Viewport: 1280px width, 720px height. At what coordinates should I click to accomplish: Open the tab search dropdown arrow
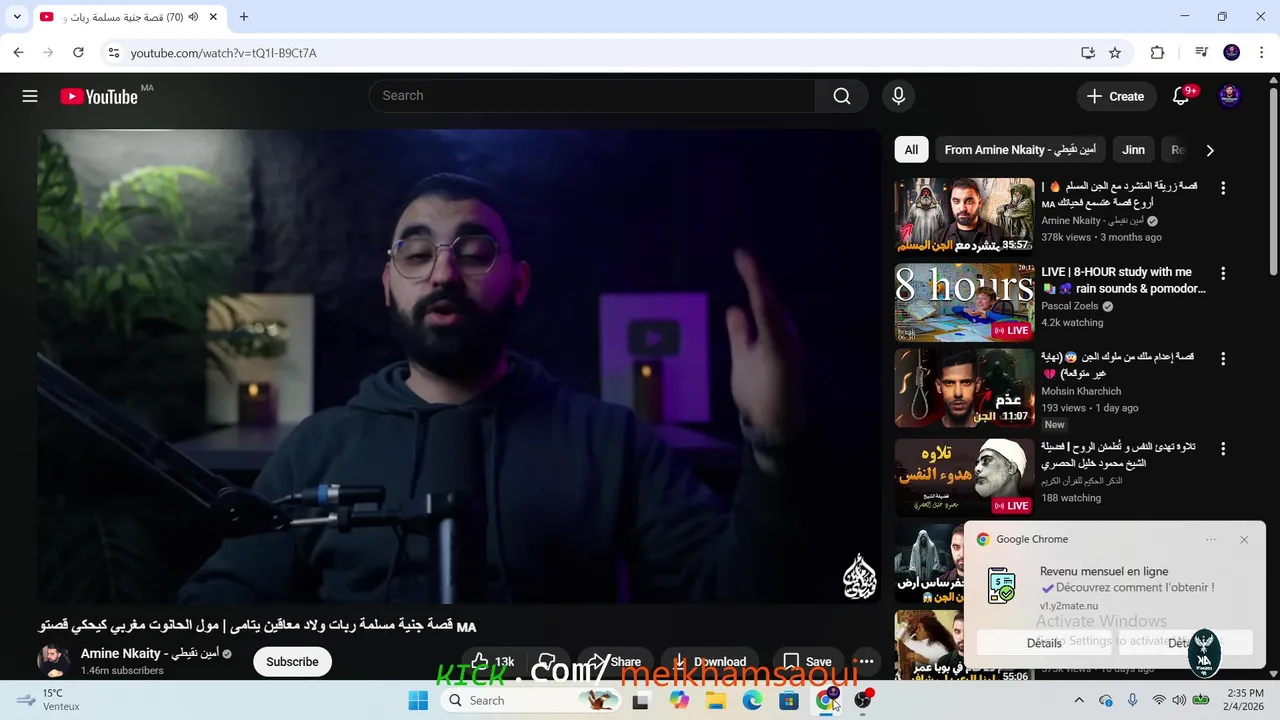point(17,17)
